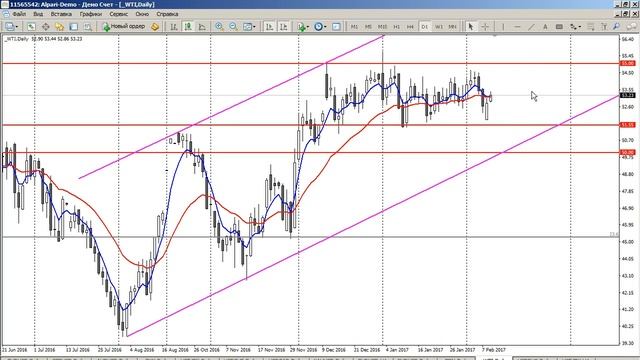Screen dimensions: 640x360
Task: Select the MN timeframe
Action: (x=452, y=27)
